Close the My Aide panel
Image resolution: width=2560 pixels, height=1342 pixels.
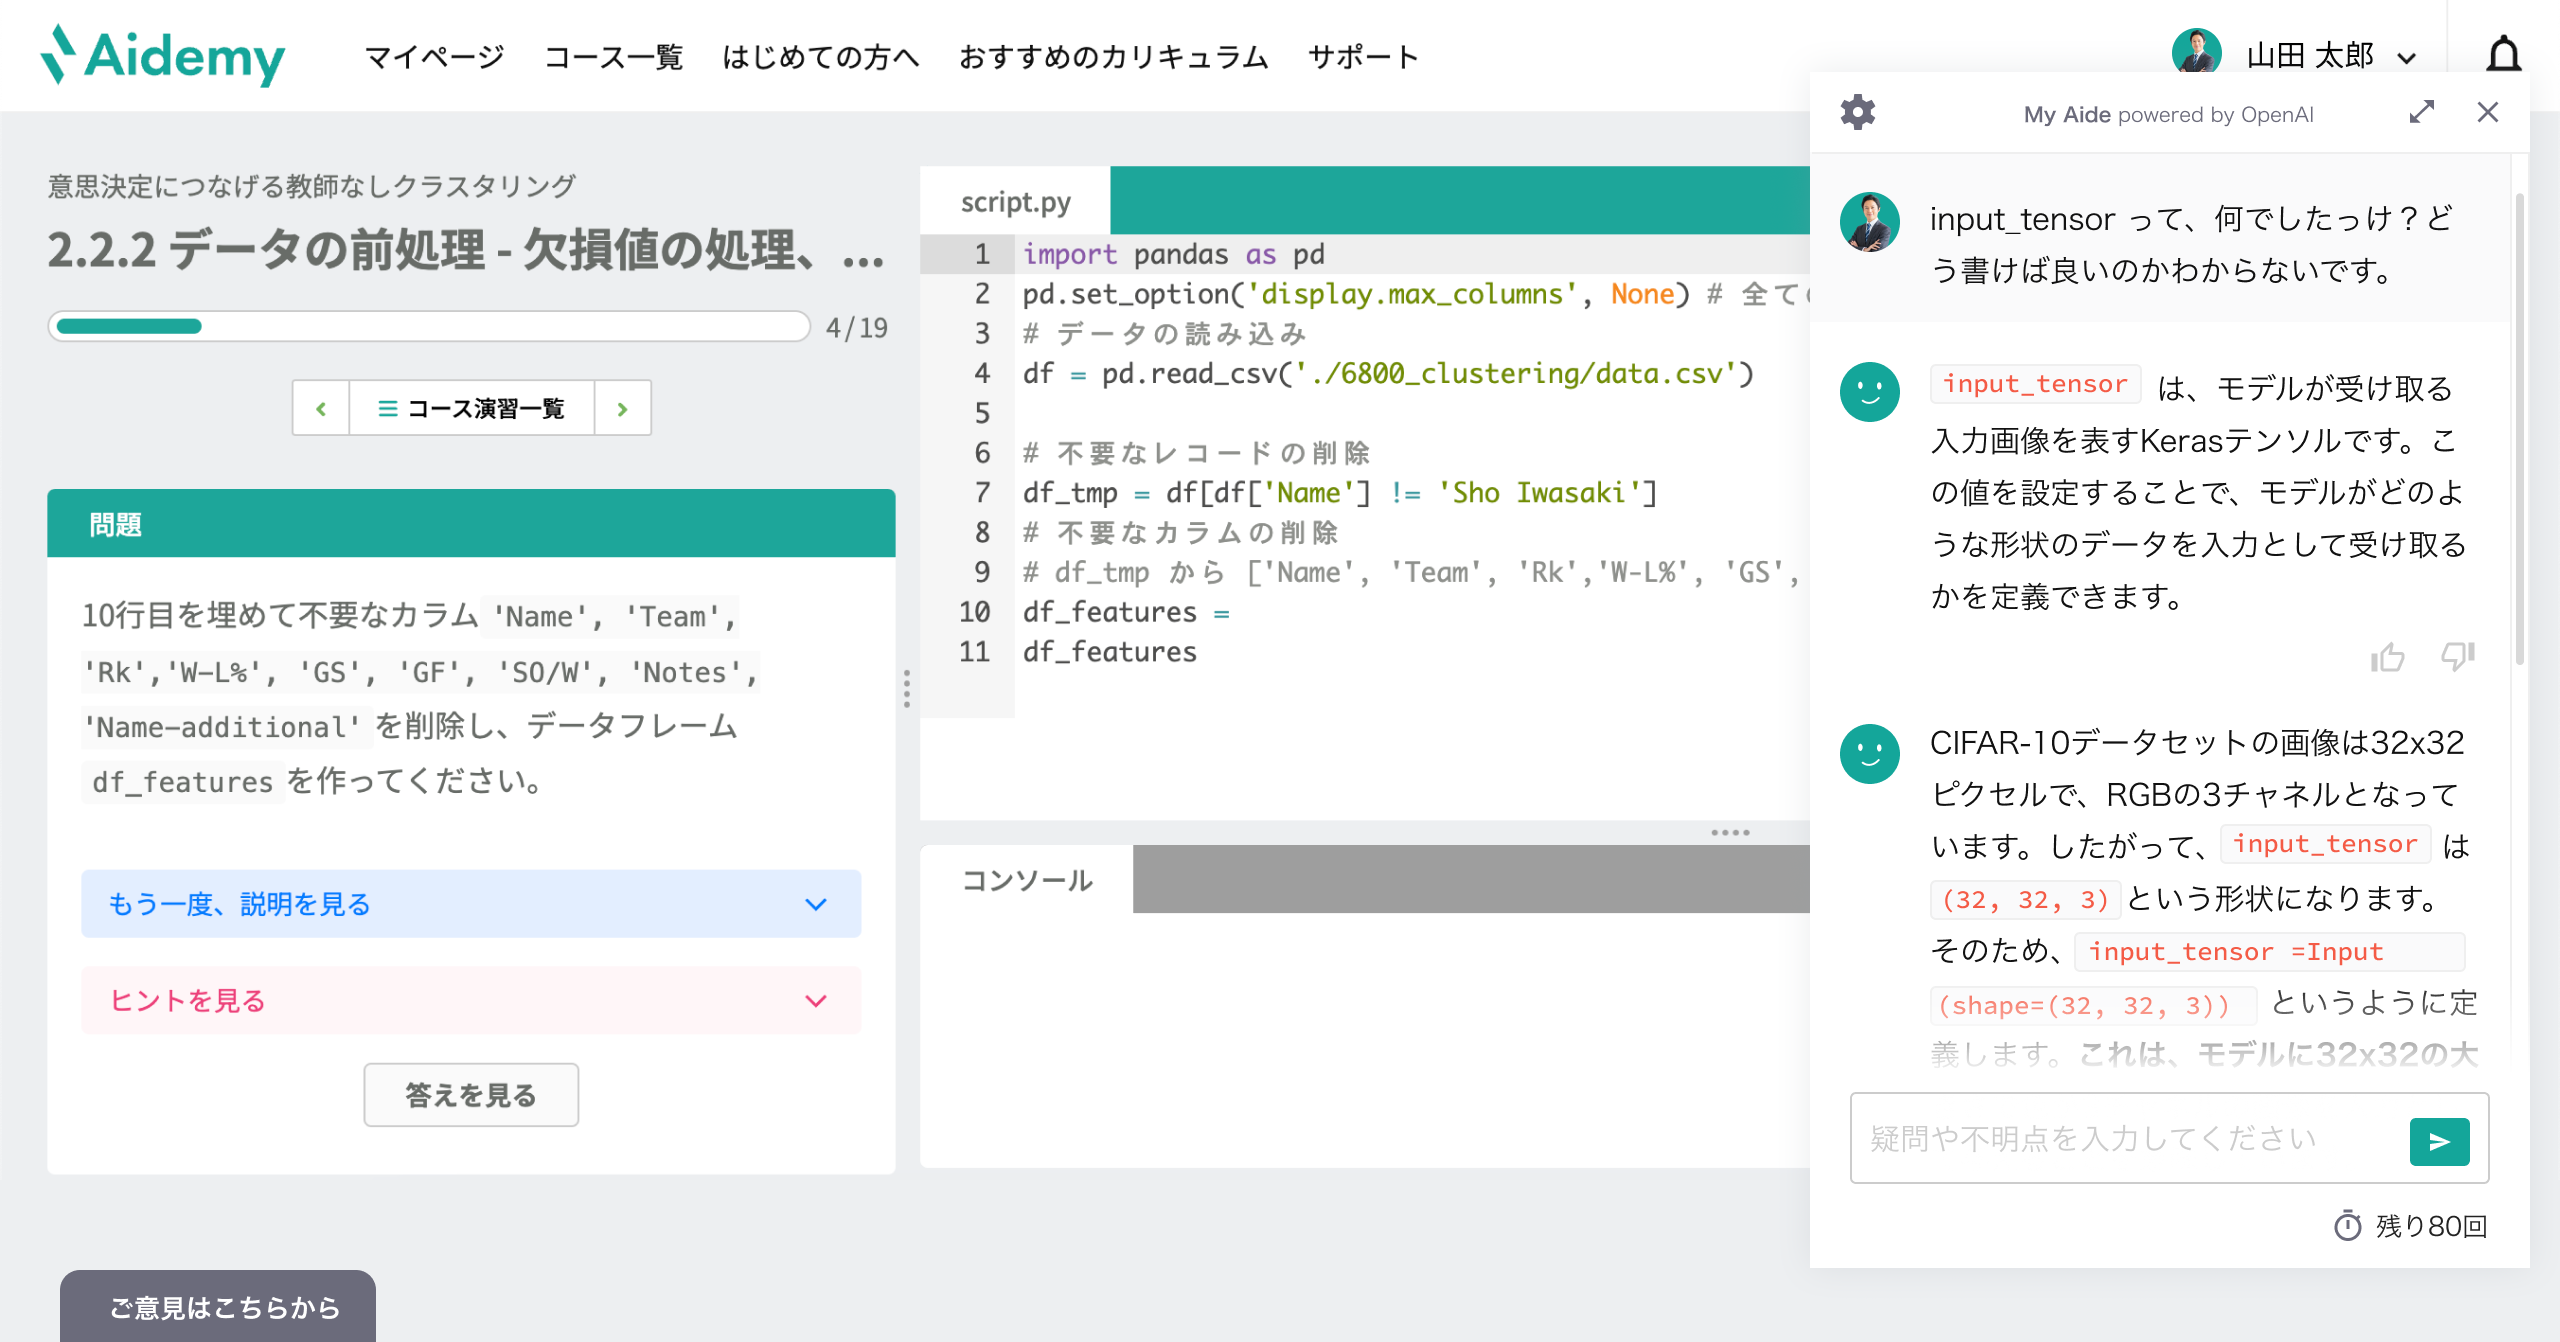click(x=2487, y=112)
